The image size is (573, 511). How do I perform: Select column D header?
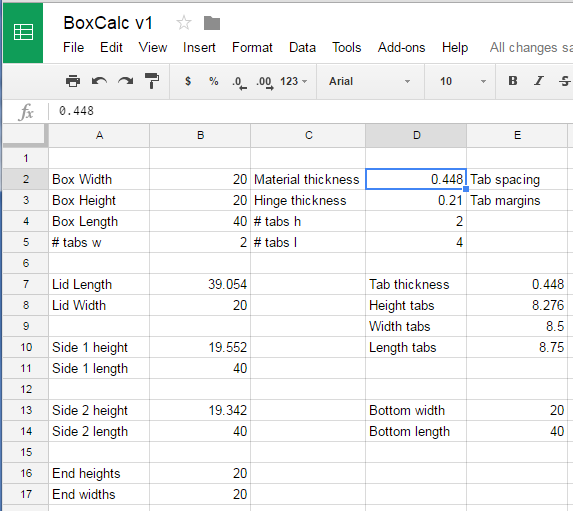[416, 136]
